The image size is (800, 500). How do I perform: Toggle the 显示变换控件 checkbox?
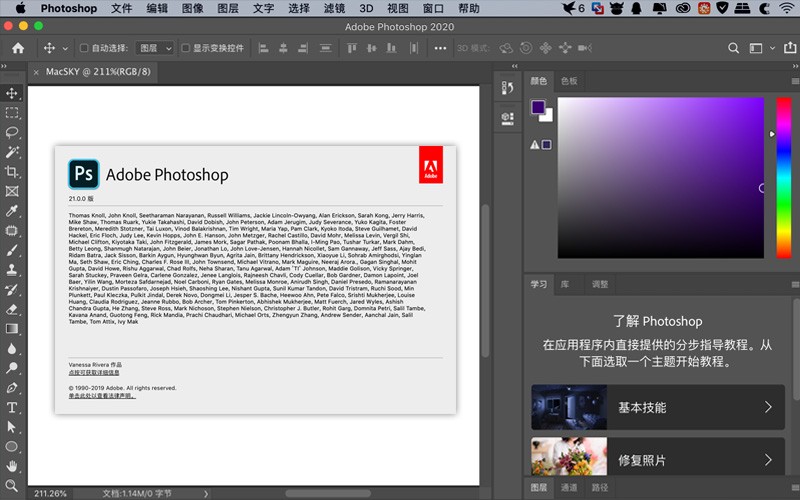click(186, 48)
